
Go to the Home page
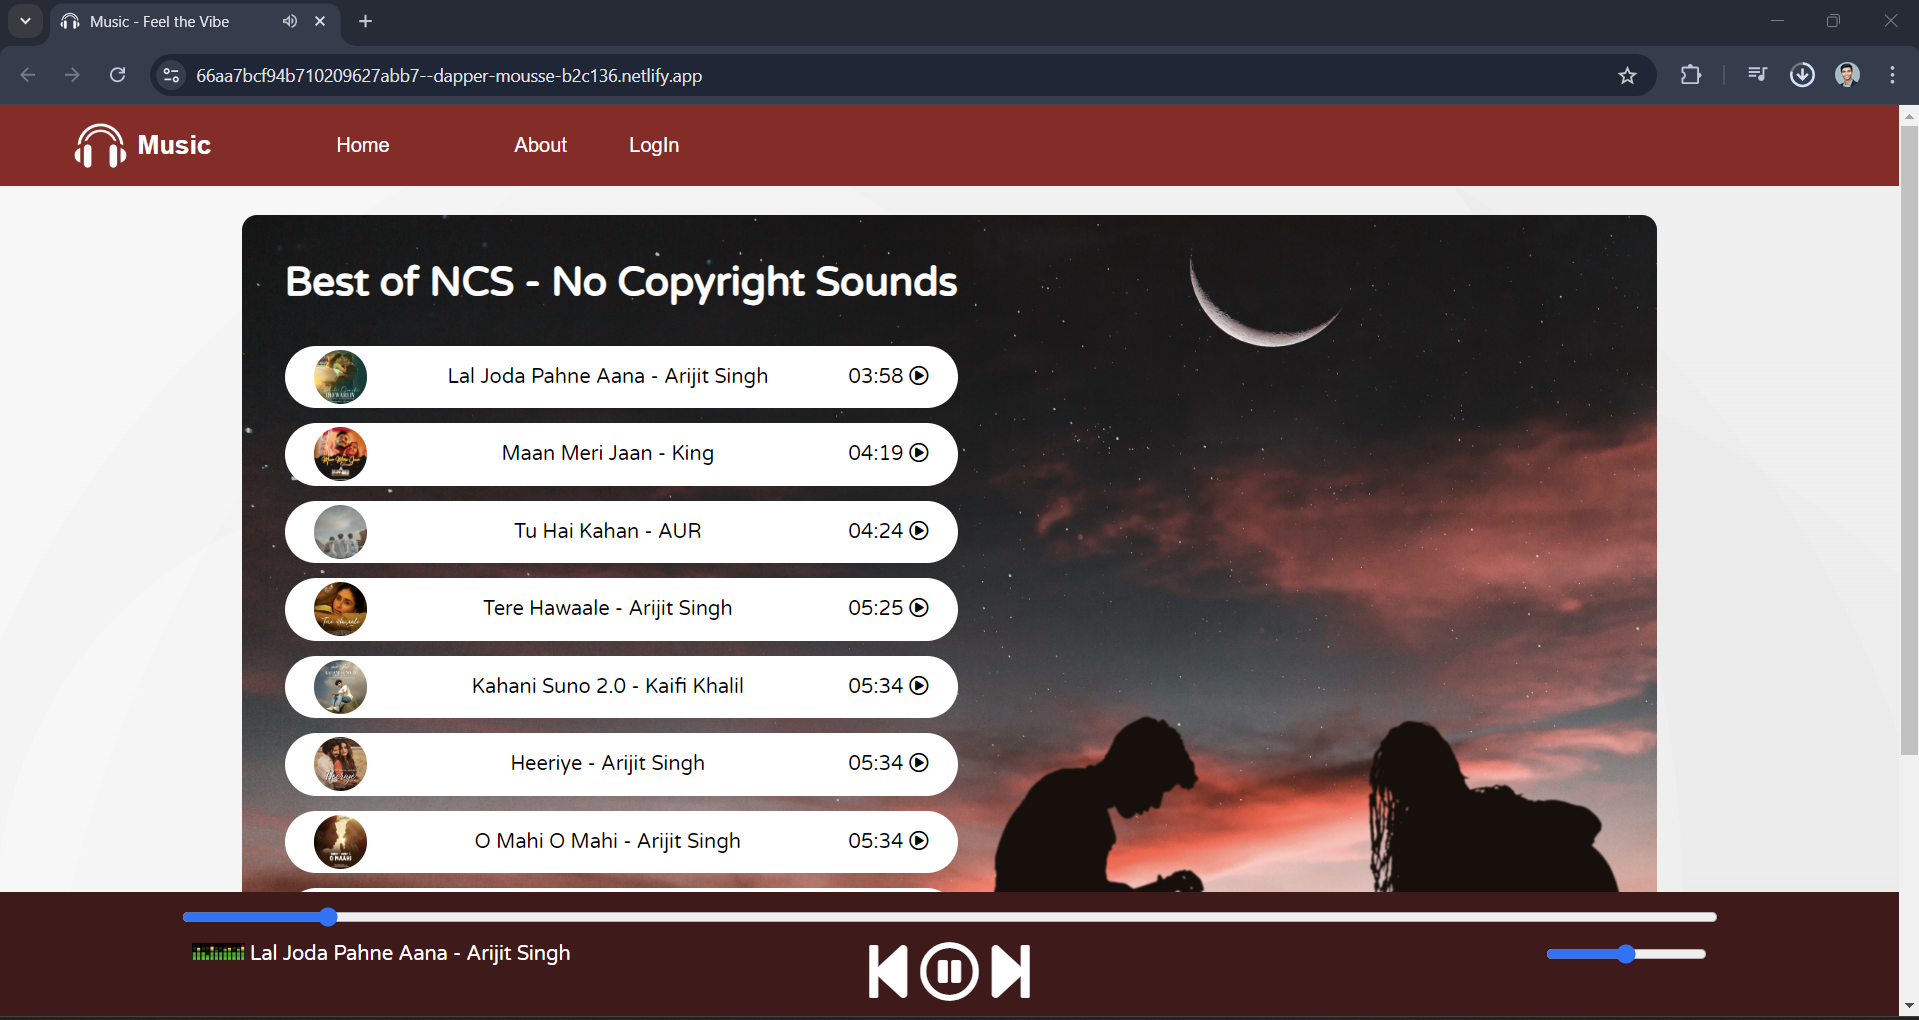[362, 146]
